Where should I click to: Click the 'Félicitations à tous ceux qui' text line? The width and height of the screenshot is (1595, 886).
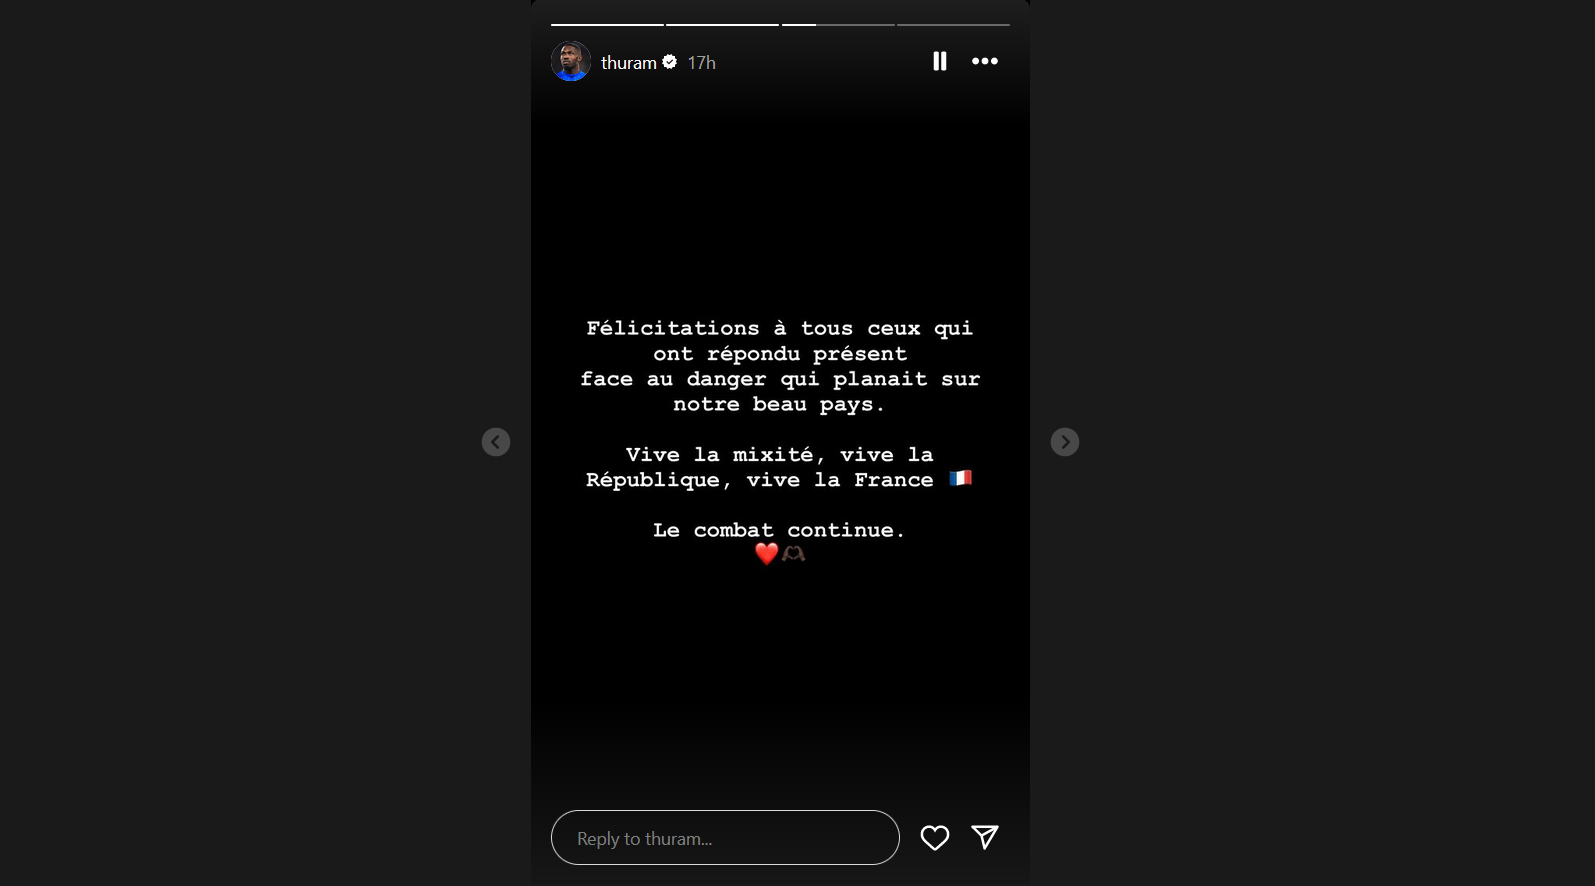pyautogui.click(x=779, y=328)
